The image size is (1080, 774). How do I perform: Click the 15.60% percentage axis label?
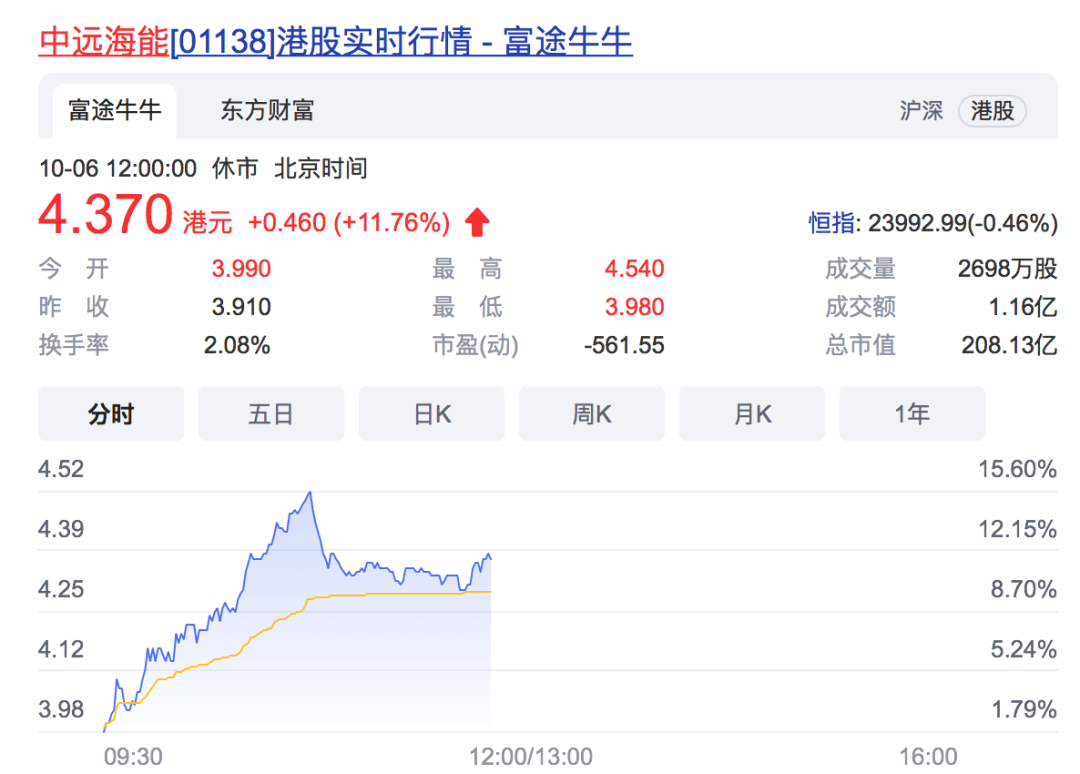[x=1017, y=469]
